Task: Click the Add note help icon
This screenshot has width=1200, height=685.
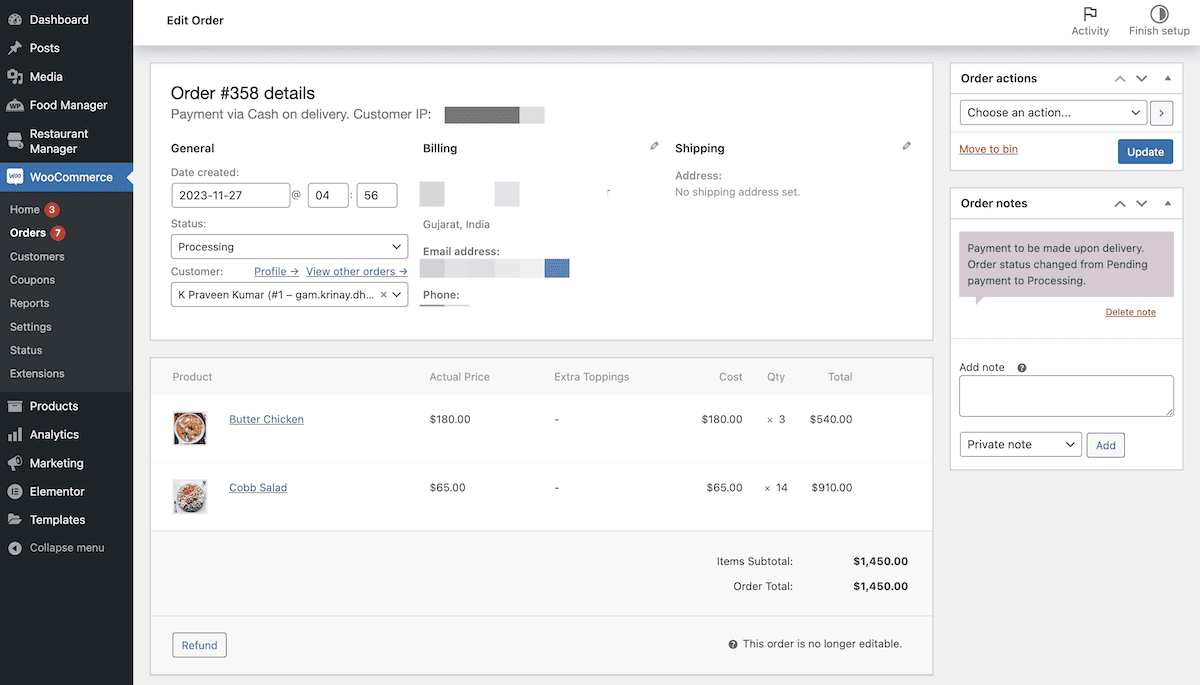Action: [x=1022, y=368]
